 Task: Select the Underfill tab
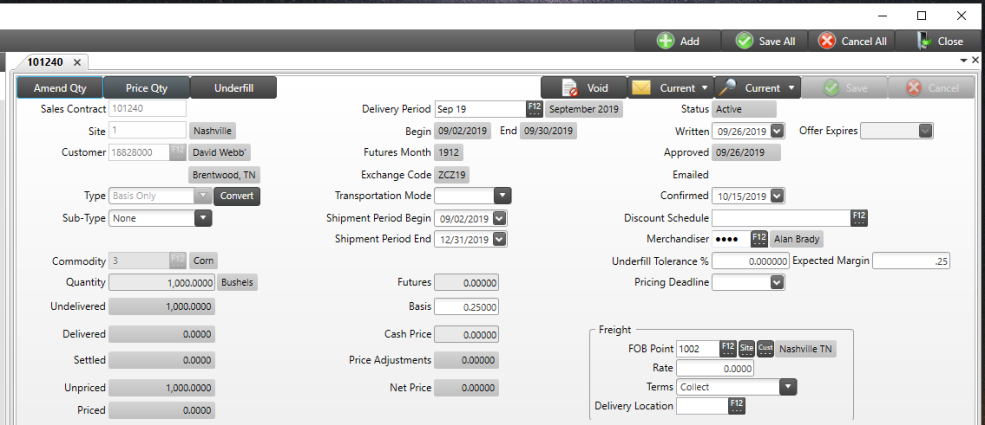[233, 88]
